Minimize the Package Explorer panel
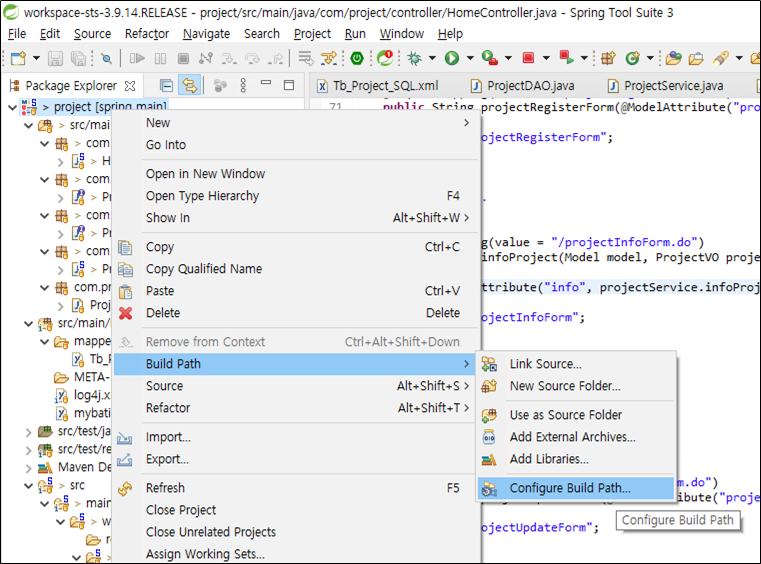This screenshot has height=564, width=761. (x=266, y=83)
